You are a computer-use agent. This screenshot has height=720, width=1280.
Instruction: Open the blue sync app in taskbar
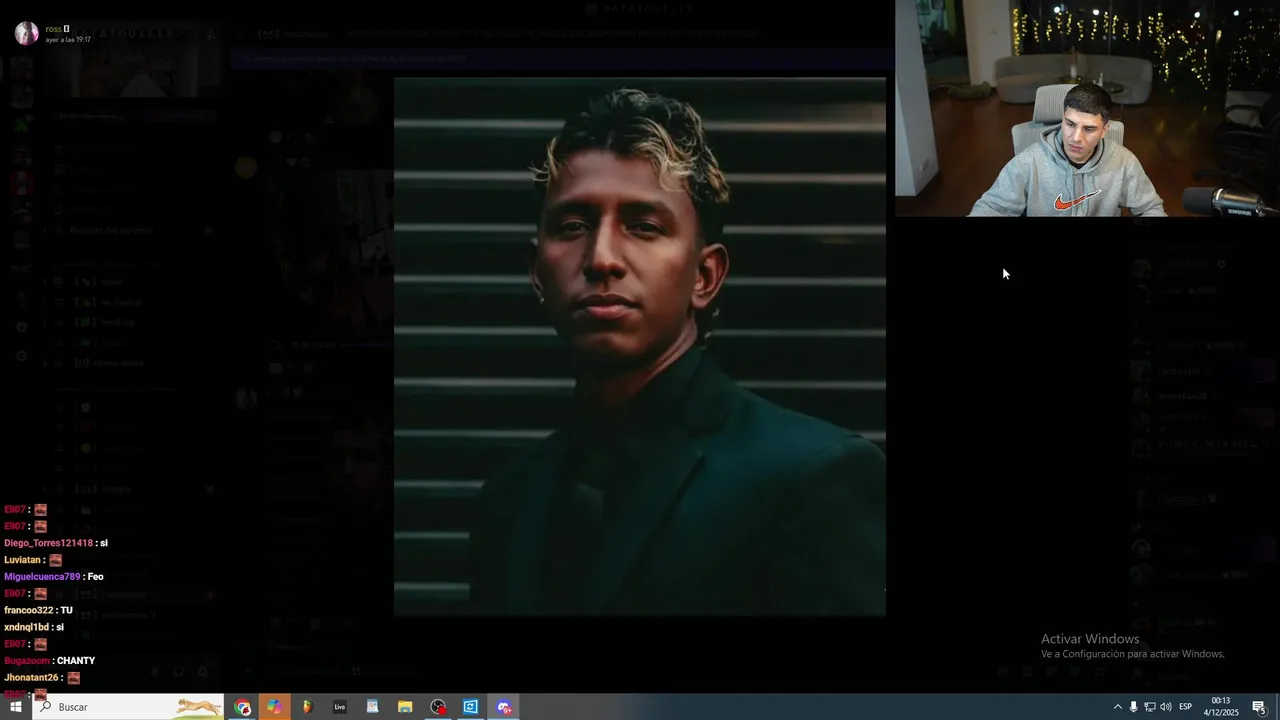470,707
